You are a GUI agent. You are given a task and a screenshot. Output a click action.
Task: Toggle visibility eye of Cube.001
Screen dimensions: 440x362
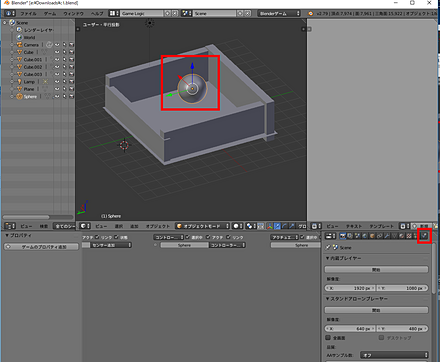[x=57, y=59]
